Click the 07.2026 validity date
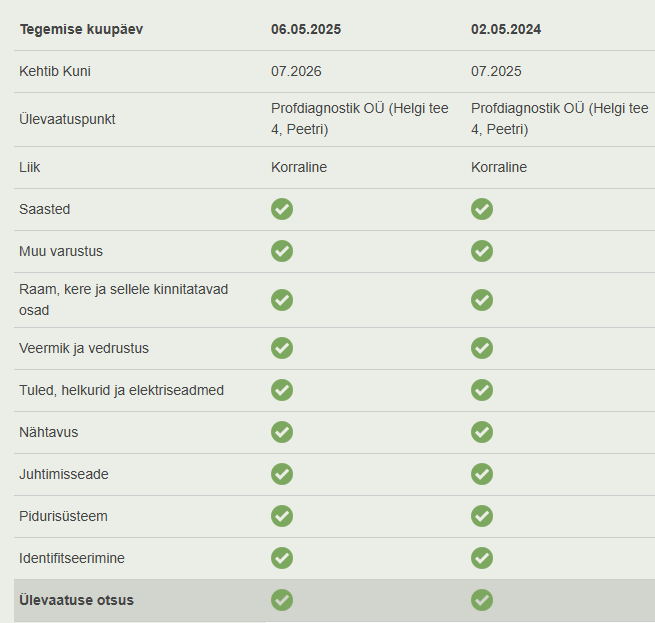Image resolution: width=655 pixels, height=623 pixels. [296, 71]
